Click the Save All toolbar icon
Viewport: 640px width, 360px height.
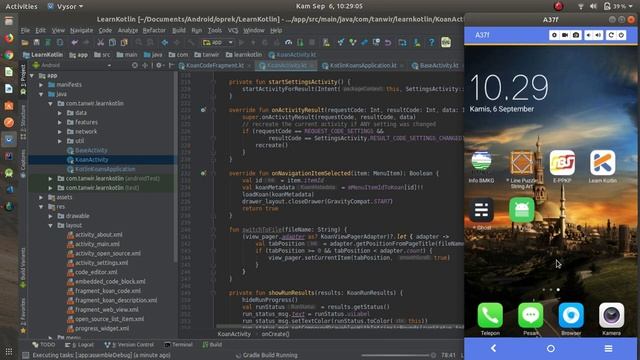point(36,42)
